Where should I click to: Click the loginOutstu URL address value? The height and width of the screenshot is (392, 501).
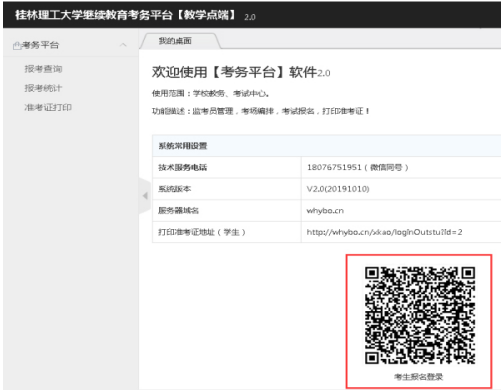(x=384, y=232)
